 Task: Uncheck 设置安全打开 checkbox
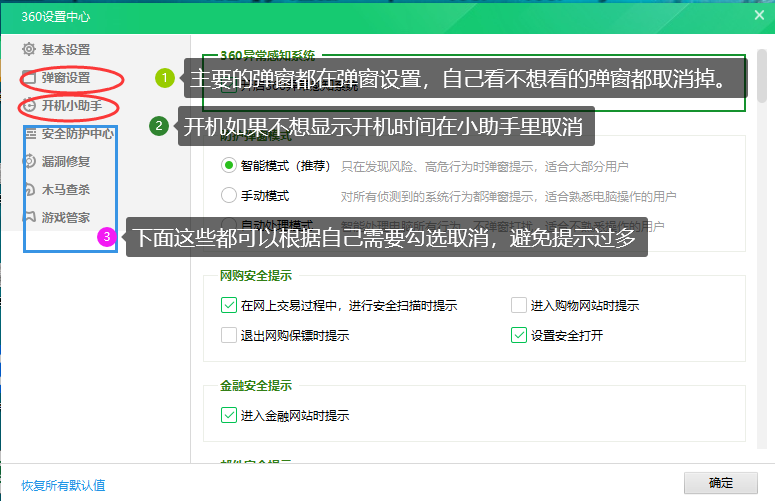[518, 335]
